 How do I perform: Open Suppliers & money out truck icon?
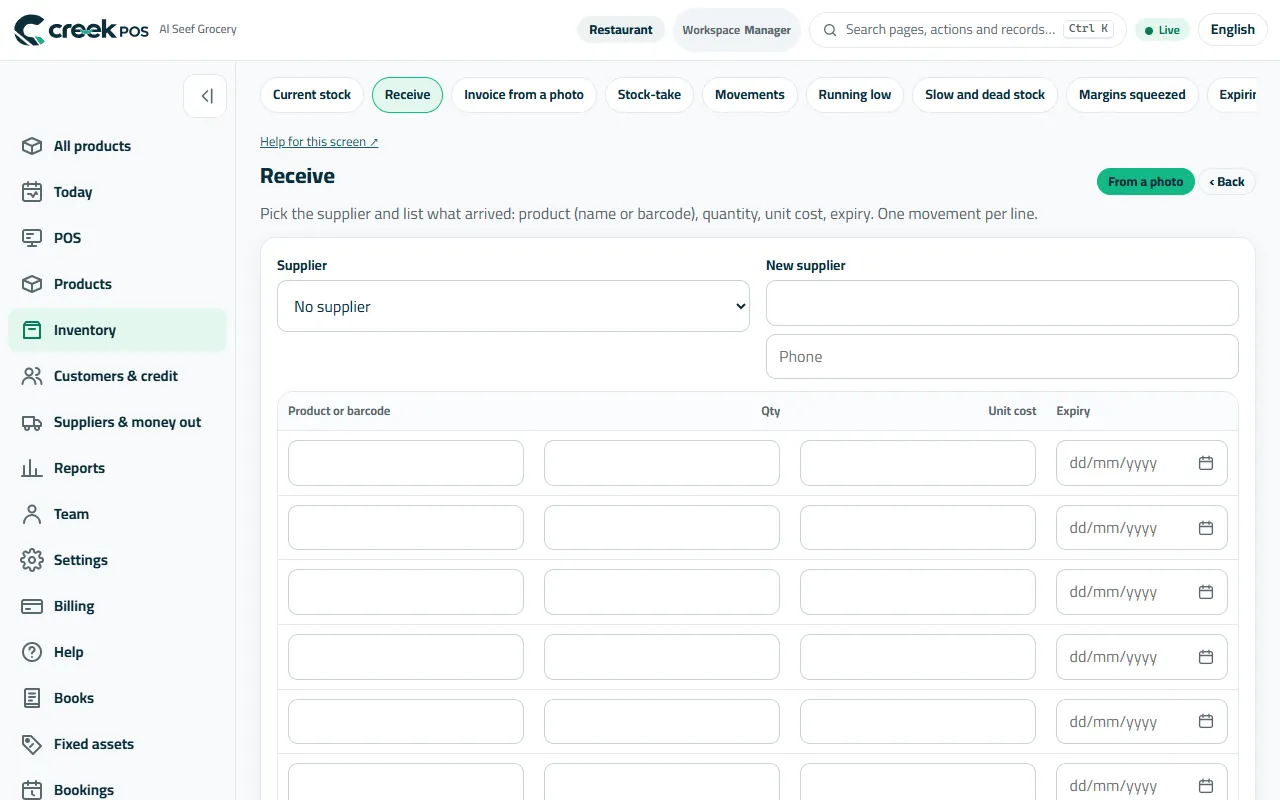point(32,422)
